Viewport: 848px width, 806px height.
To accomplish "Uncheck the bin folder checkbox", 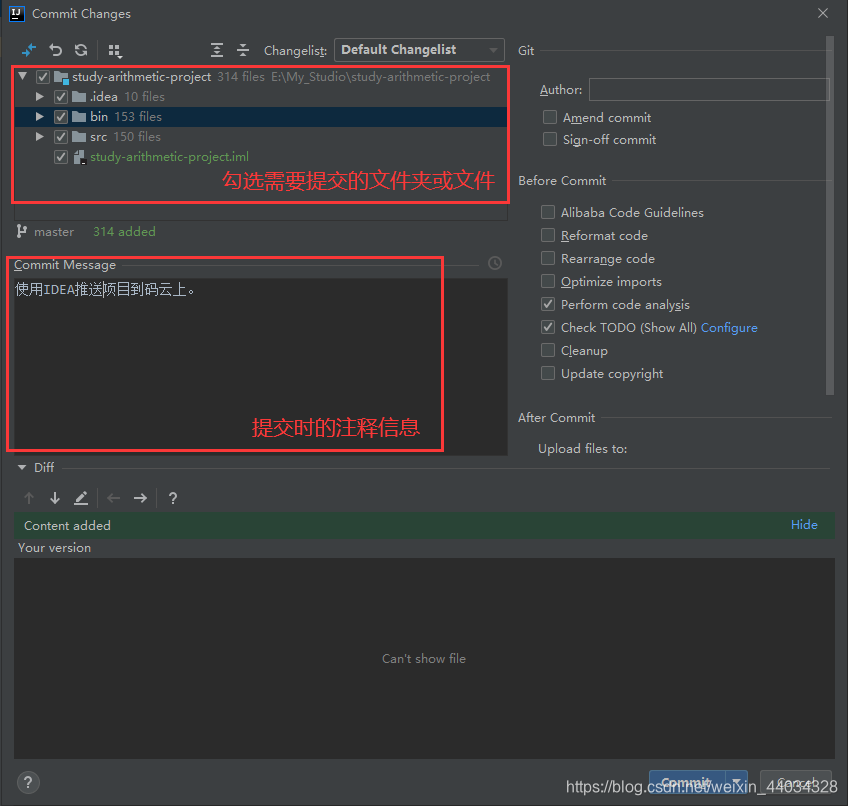I will [61, 117].
